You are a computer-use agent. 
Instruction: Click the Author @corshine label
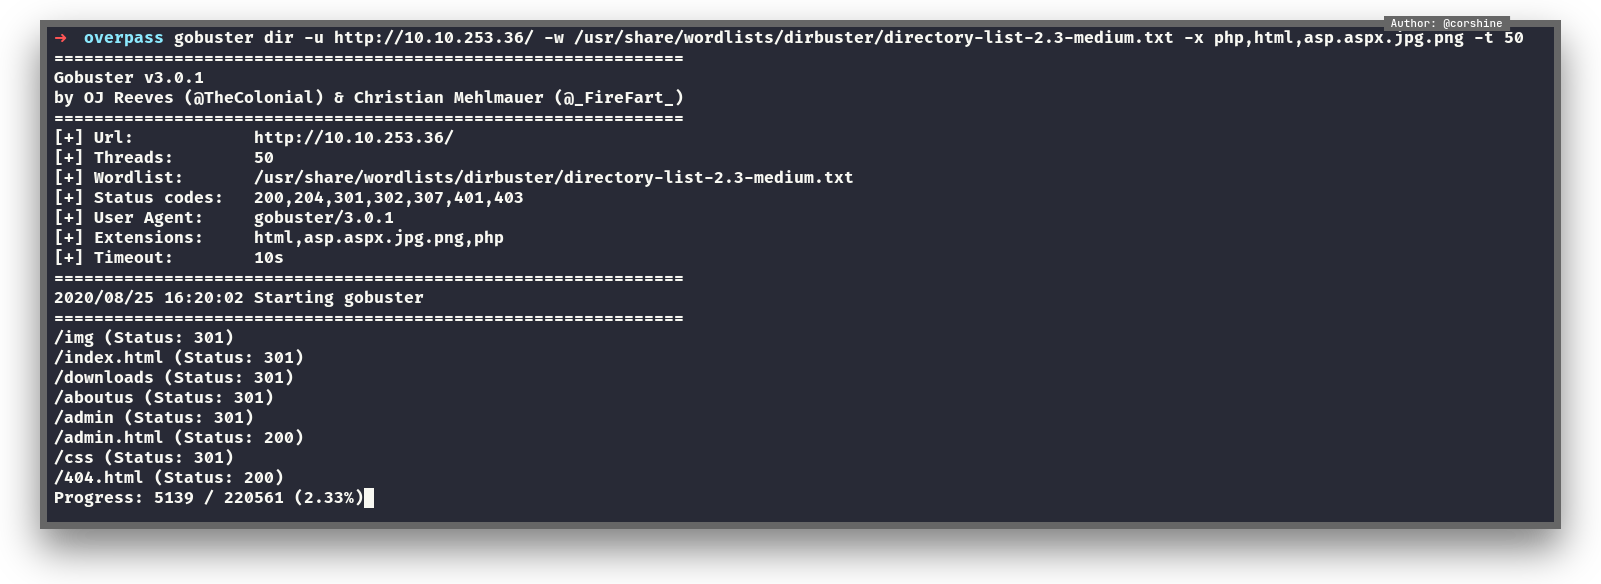(x=1446, y=23)
